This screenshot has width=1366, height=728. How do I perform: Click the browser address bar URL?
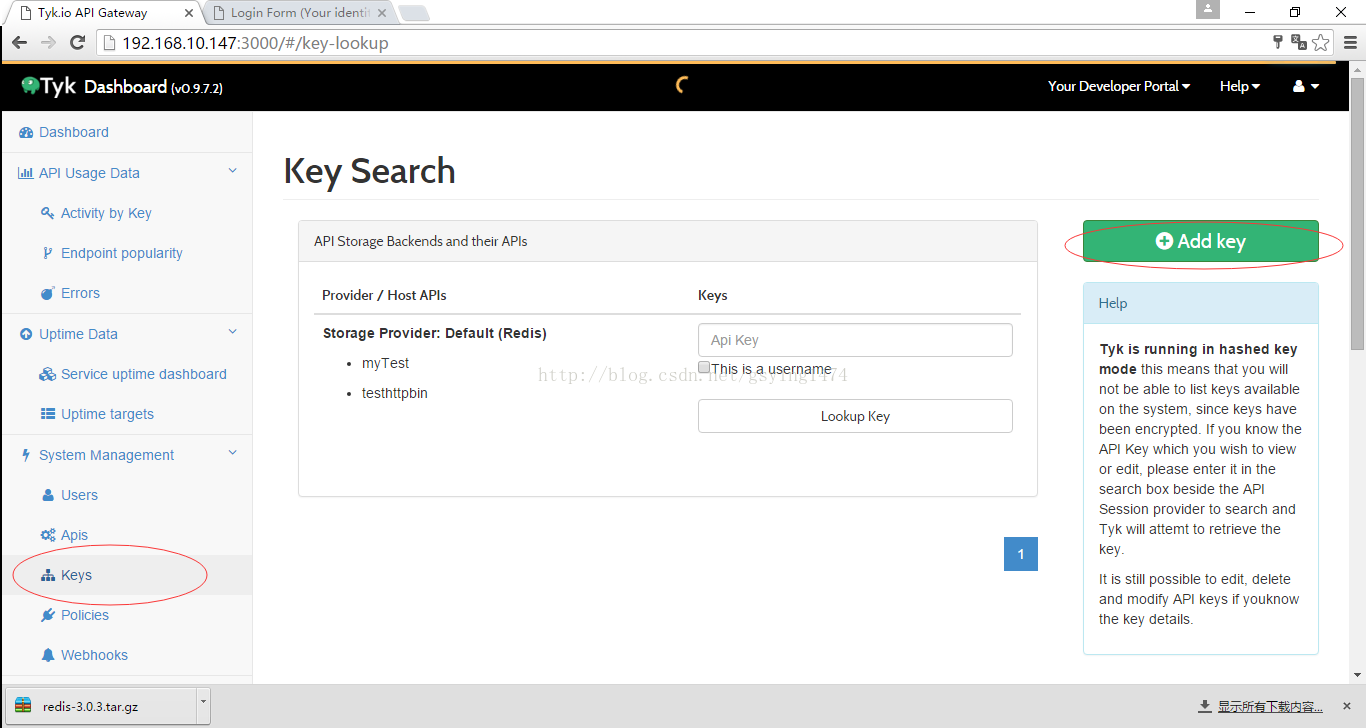255,43
